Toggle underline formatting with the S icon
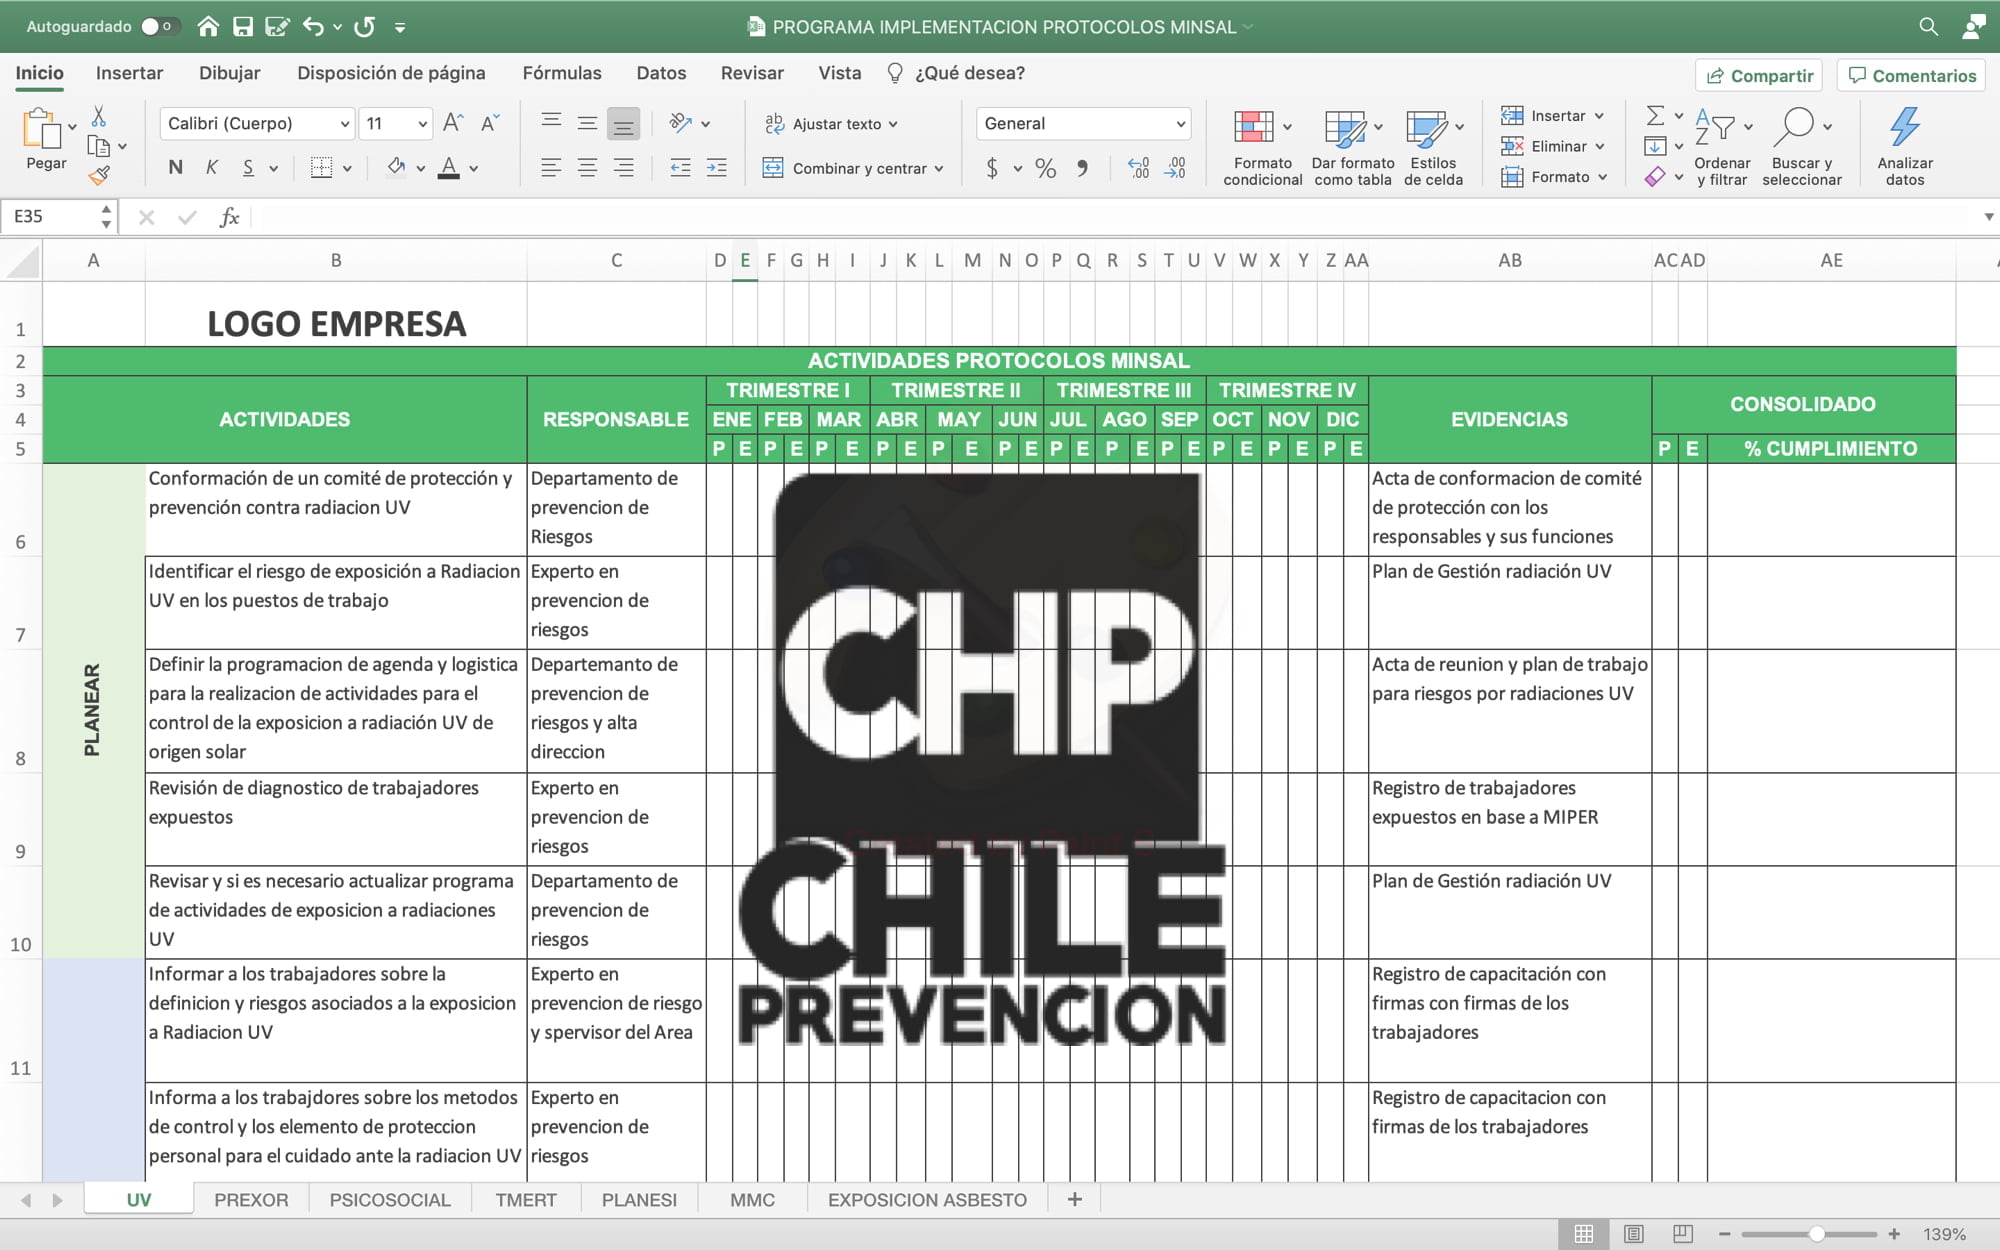This screenshot has width=2000, height=1250. (247, 167)
